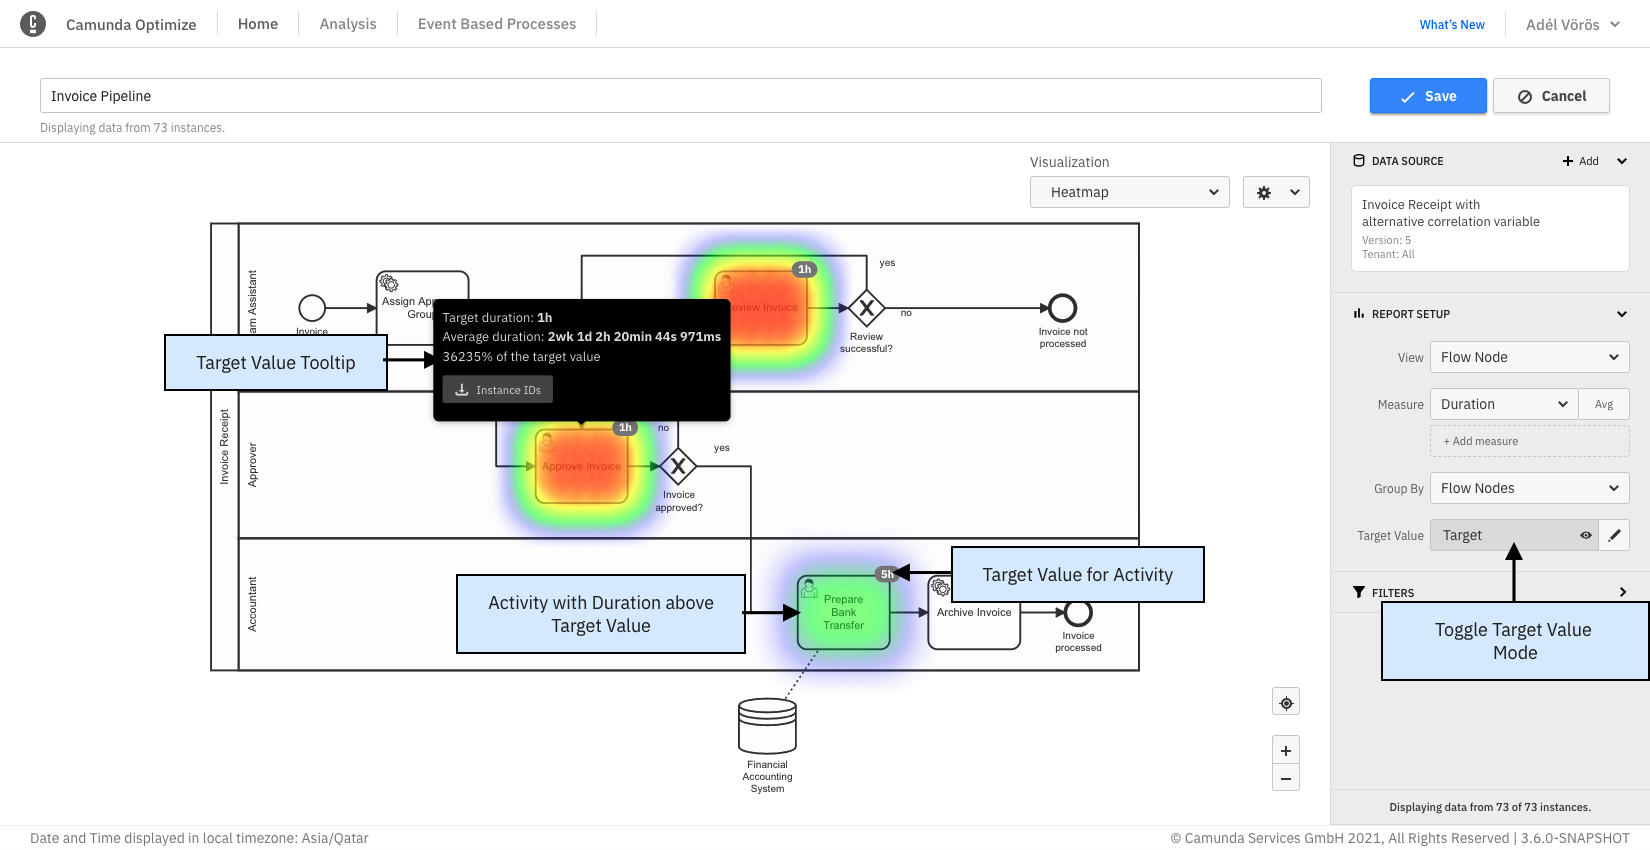Click the Camunda logo icon
Screen dimensions: 1650x850
click(33, 24)
